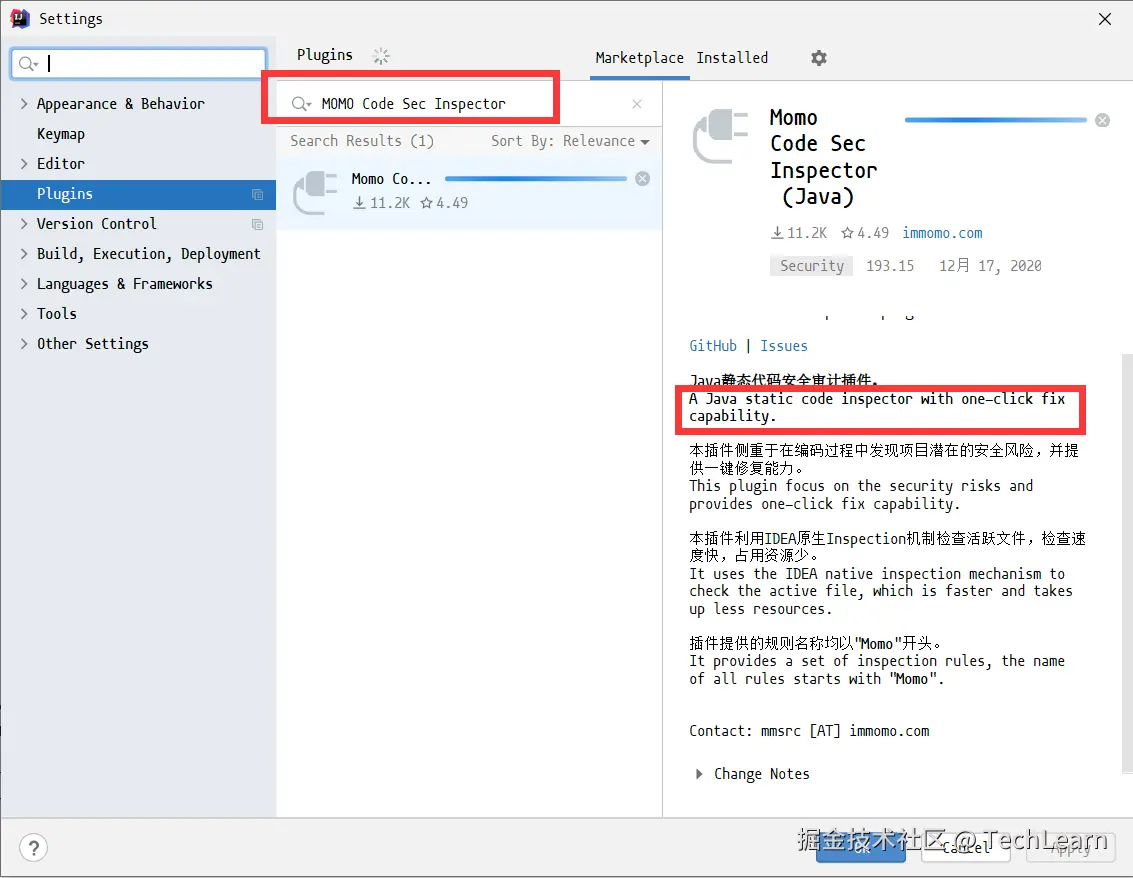Screen dimensions: 1133x878
Task: Click the progress bar in the plugin details header
Action: pos(996,120)
